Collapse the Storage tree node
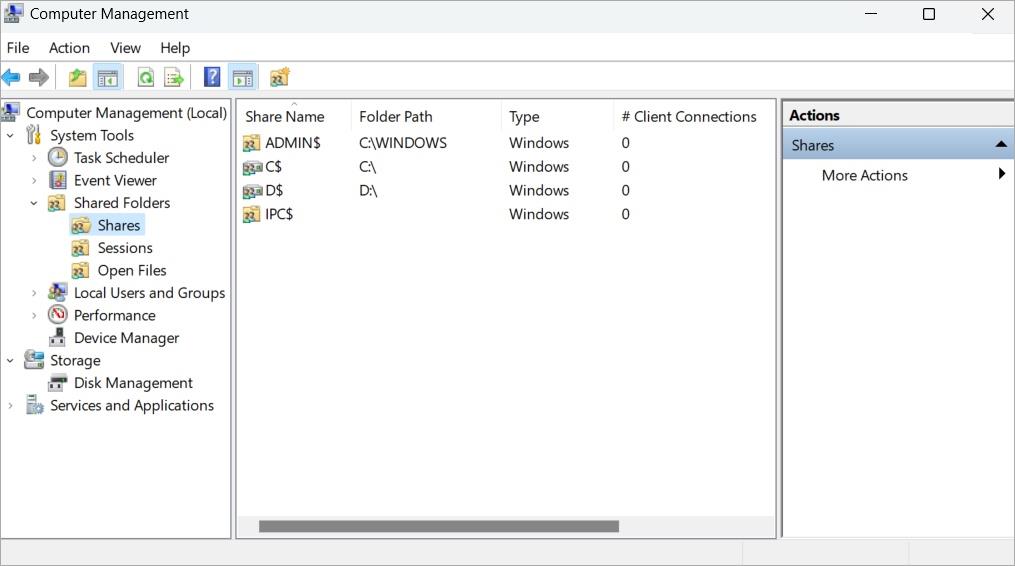This screenshot has width=1015, height=566. coord(10,360)
